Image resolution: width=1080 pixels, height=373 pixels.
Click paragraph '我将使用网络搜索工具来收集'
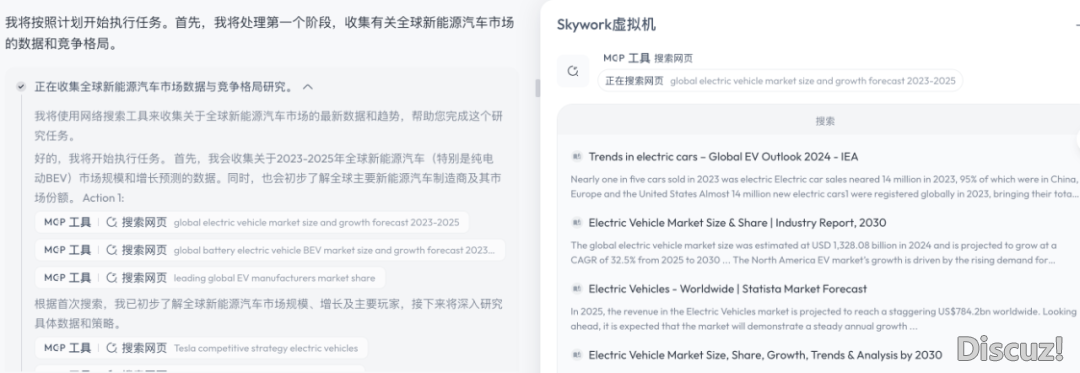pos(269,126)
